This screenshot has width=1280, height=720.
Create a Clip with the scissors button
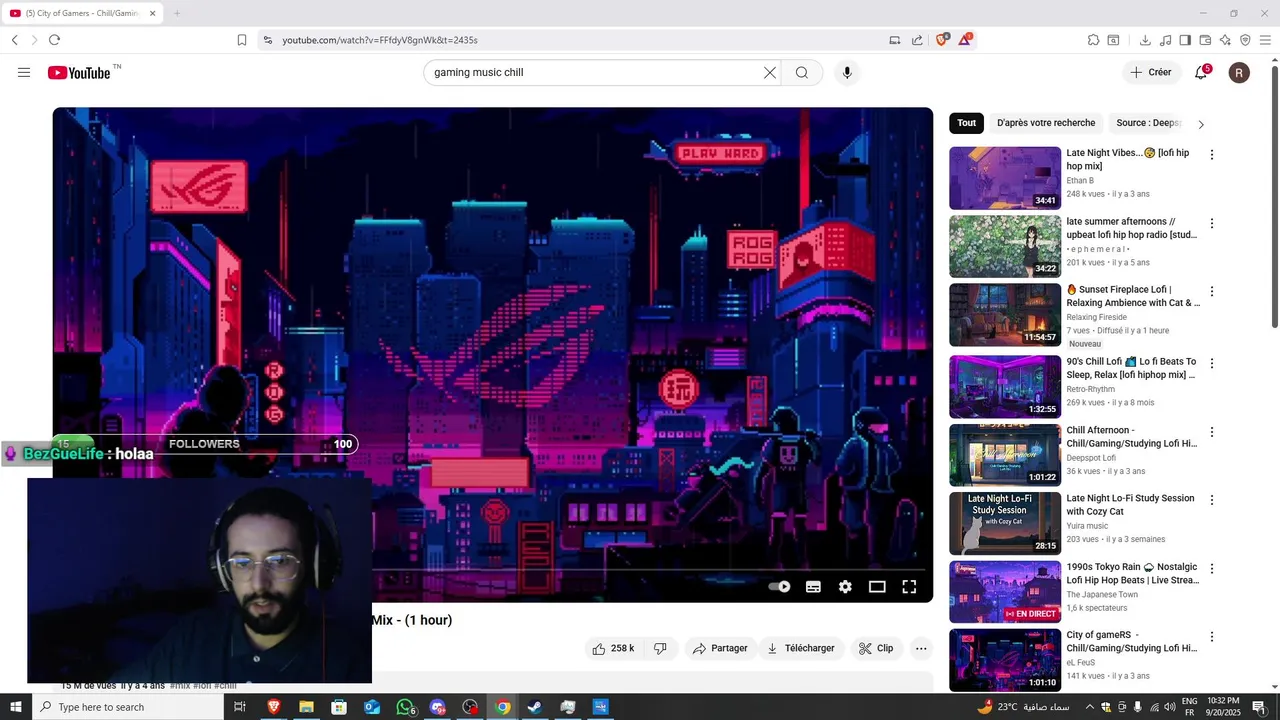(876, 648)
